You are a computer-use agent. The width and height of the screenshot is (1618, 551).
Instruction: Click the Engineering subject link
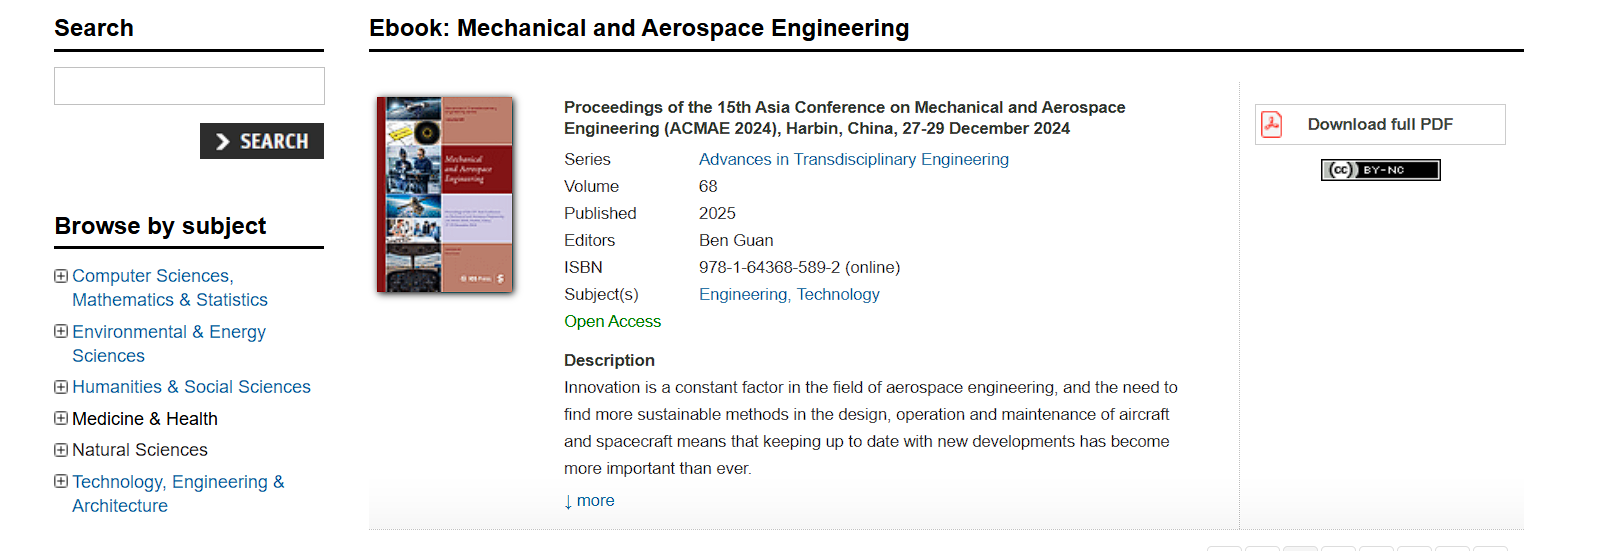(x=743, y=294)
